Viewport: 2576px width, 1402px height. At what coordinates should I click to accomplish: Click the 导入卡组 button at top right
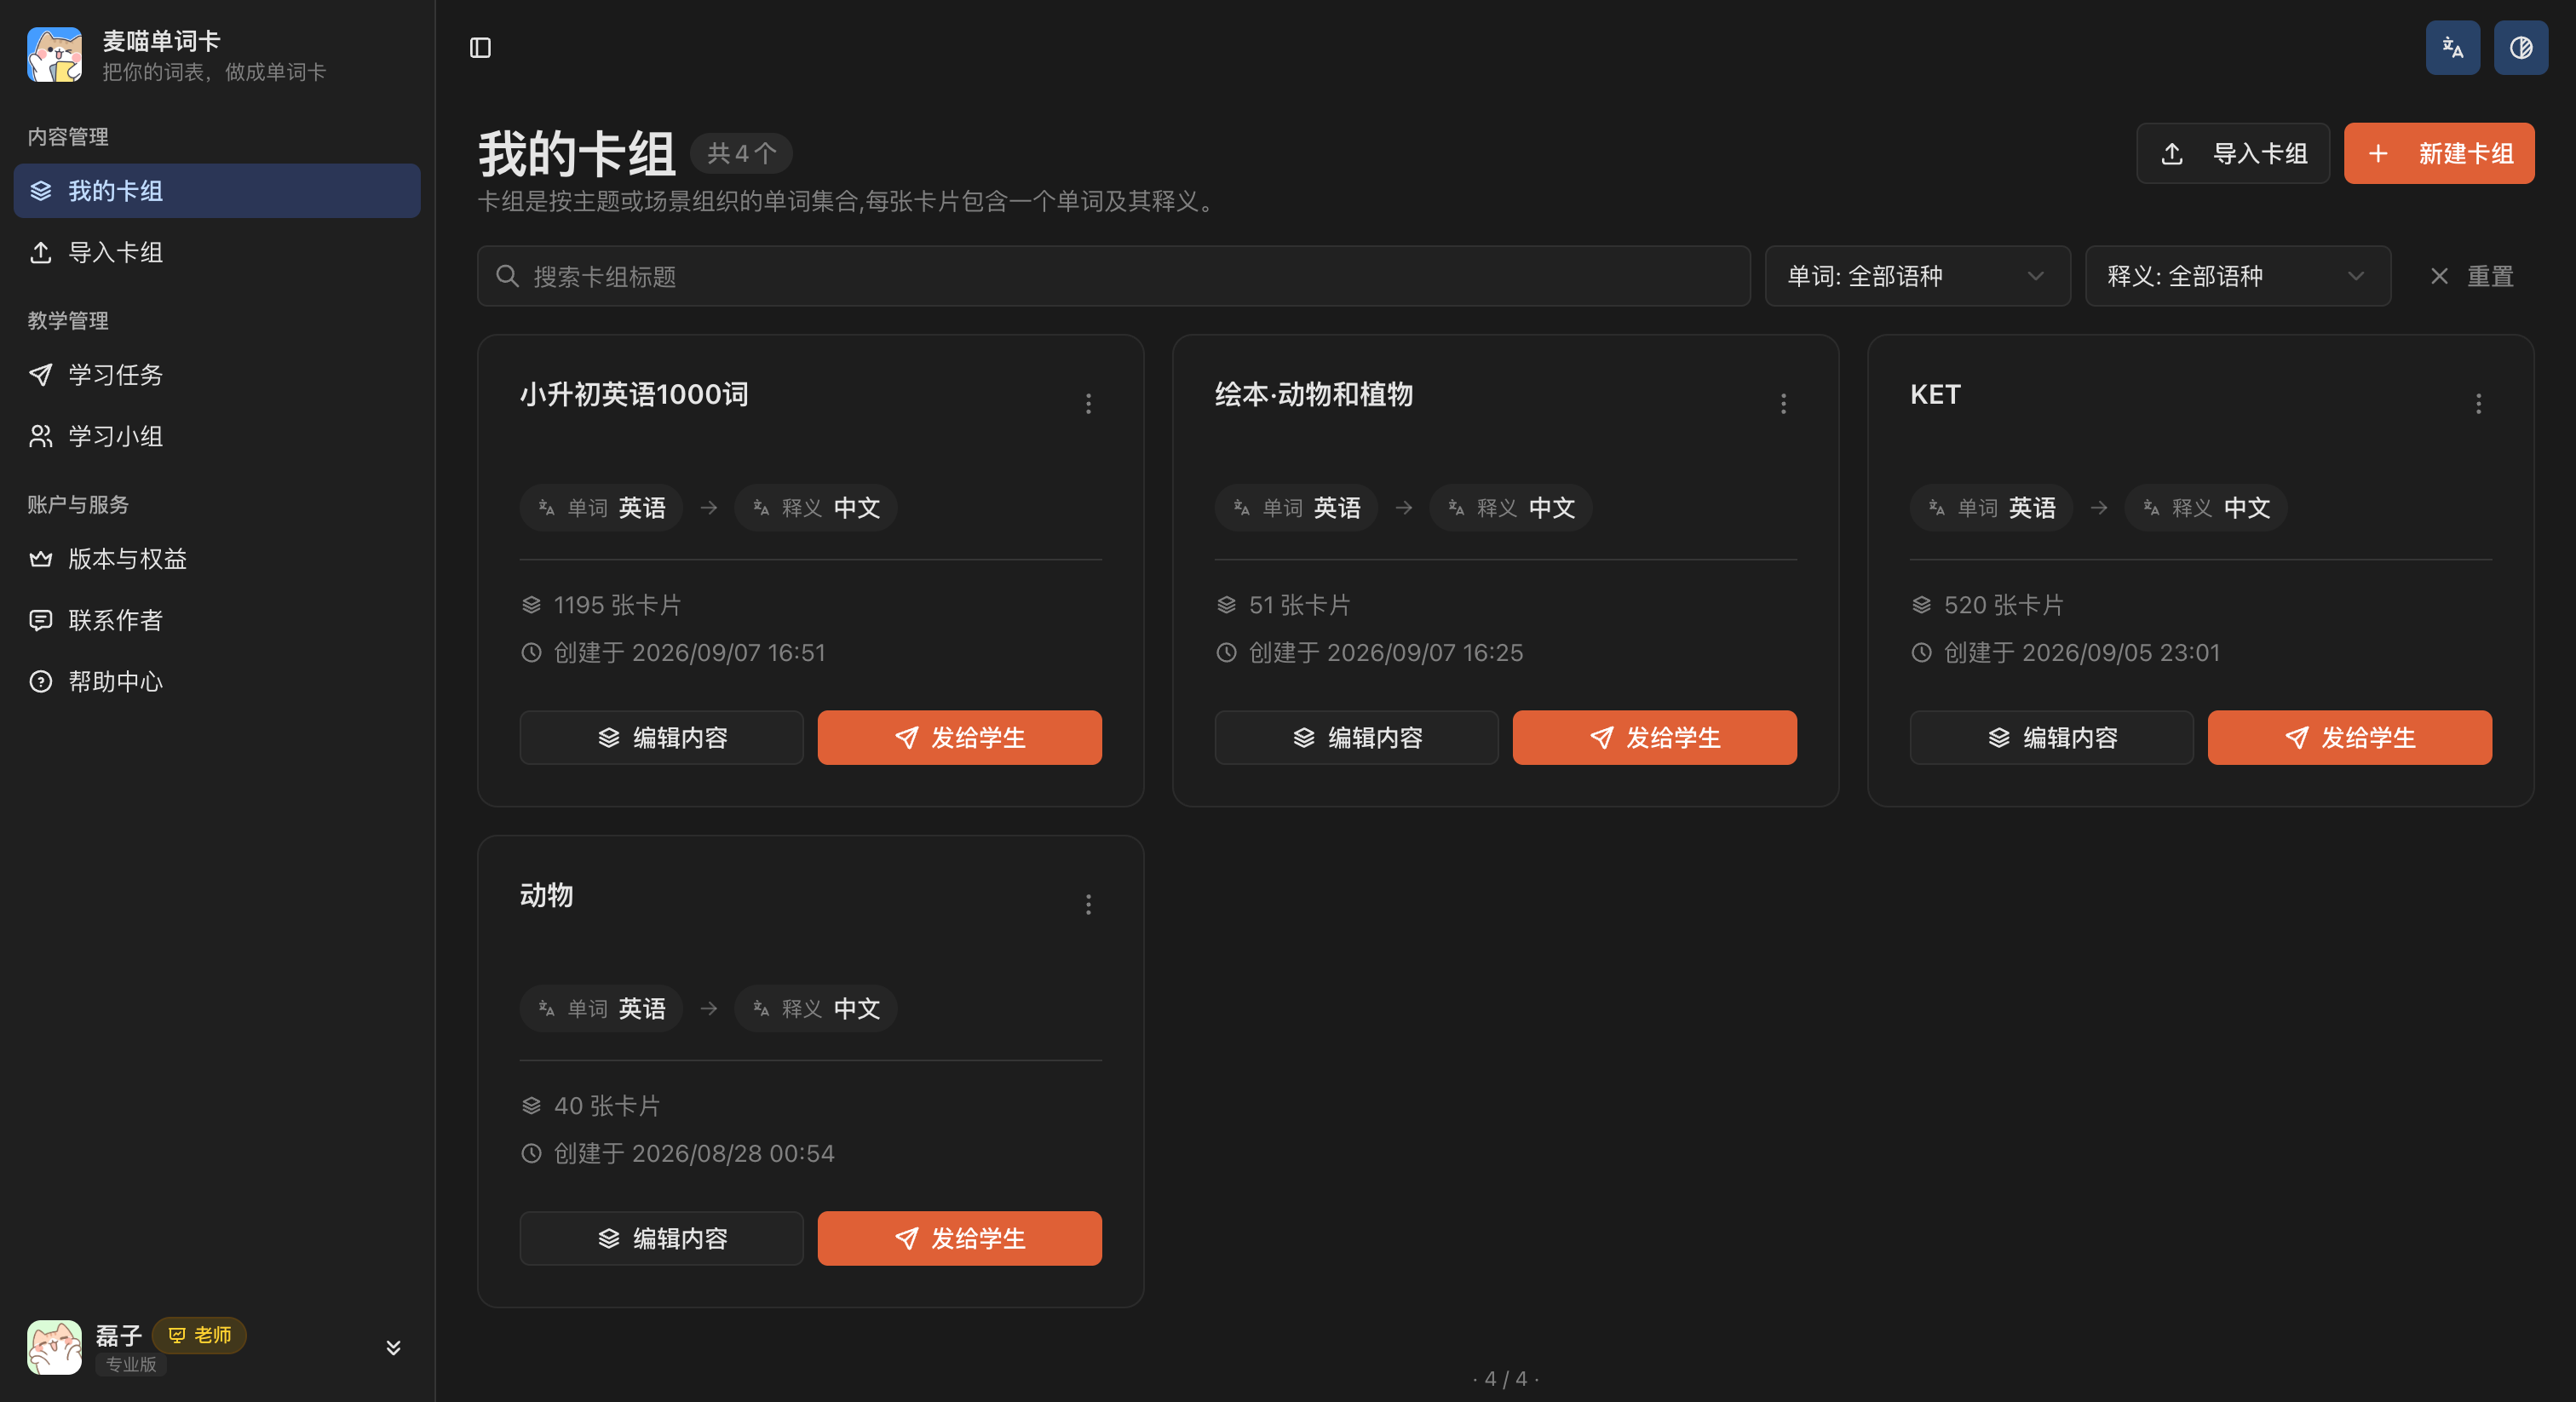point(2232,153)
